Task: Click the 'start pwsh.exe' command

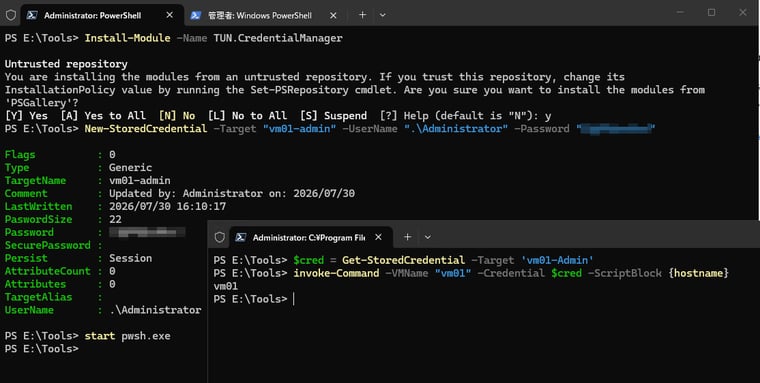Action: [127, 336]
